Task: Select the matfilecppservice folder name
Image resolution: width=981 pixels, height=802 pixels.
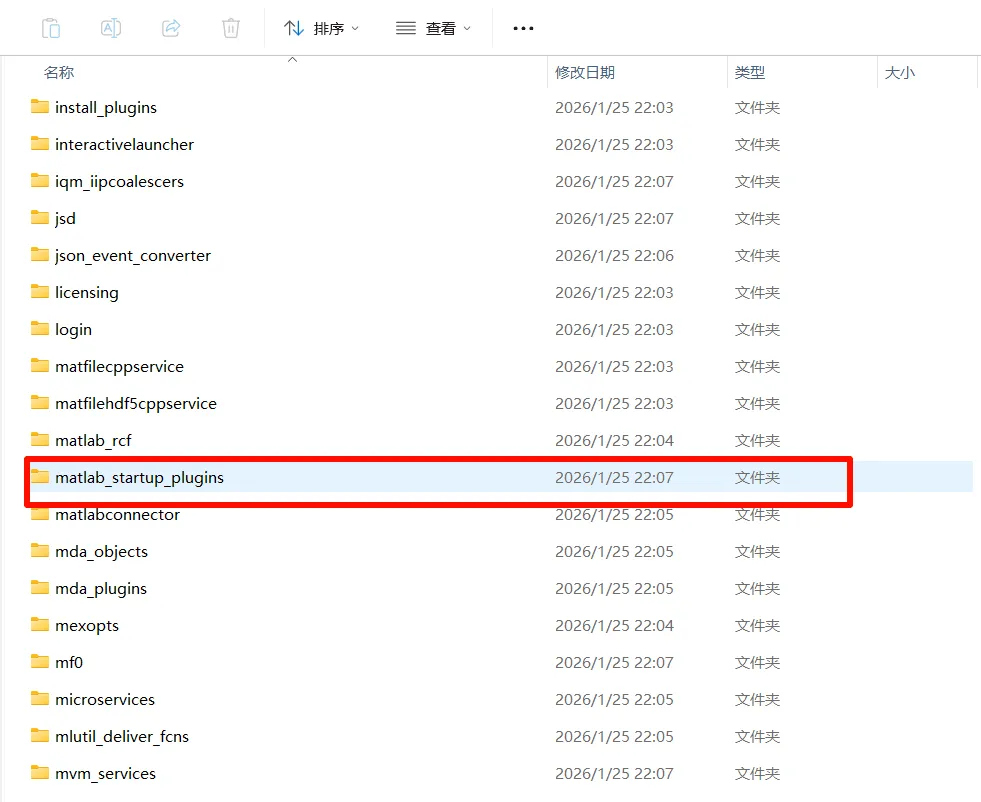Action: [119, 367]
